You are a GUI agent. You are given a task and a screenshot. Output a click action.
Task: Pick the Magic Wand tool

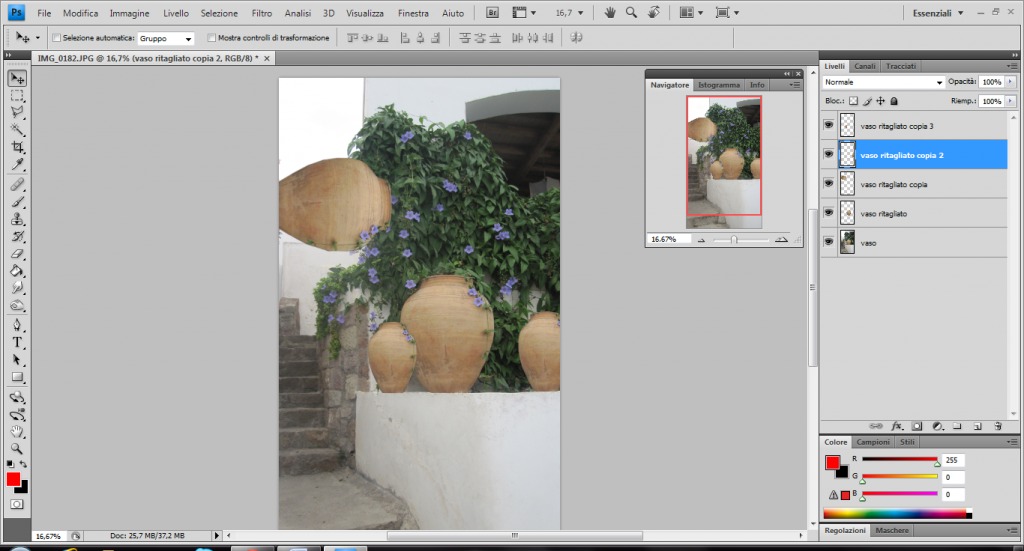click(18, 130)
